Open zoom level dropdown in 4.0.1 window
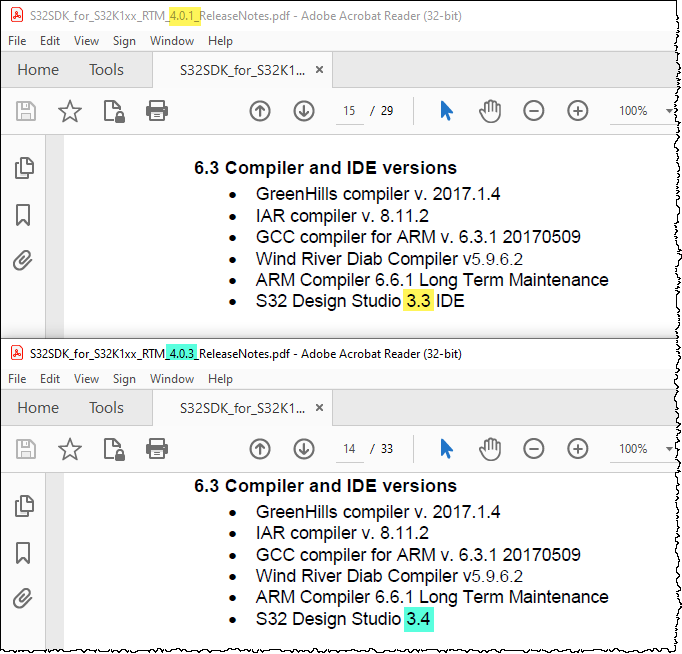 coord(669,111)
